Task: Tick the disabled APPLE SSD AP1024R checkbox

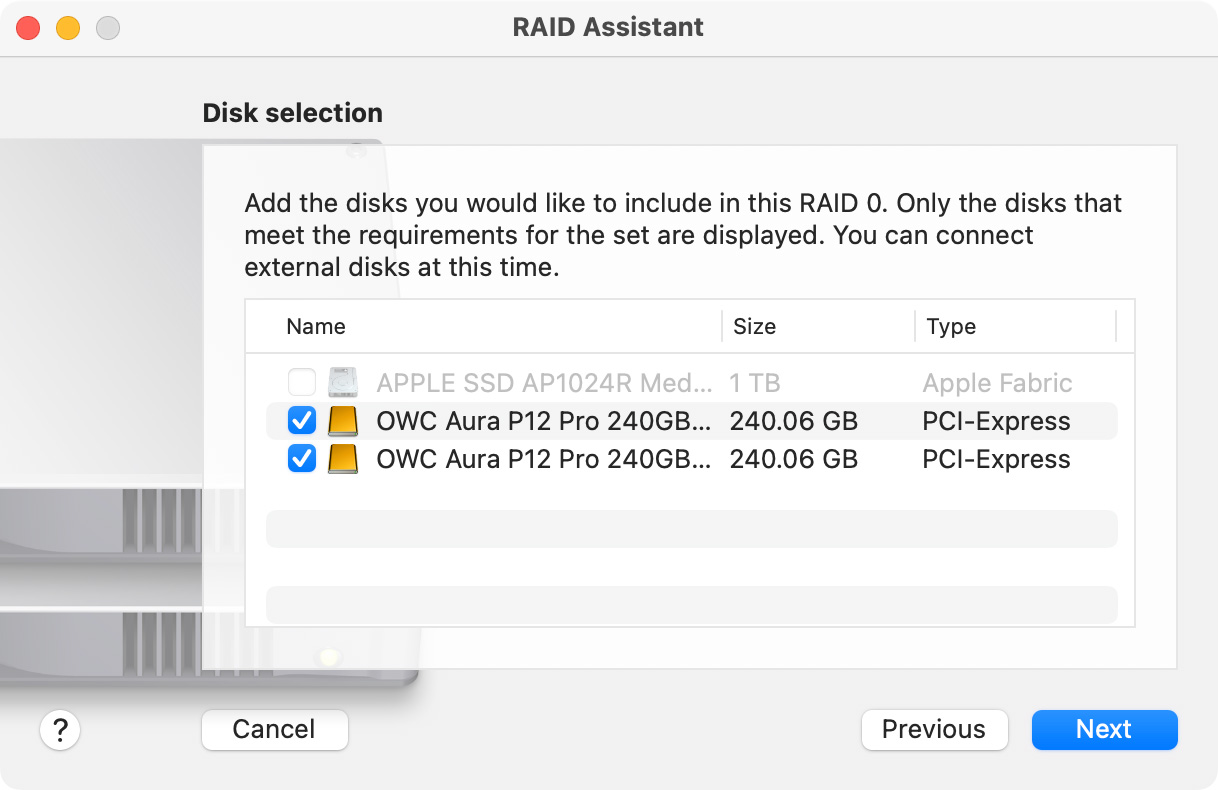Action: pos(302,383)
